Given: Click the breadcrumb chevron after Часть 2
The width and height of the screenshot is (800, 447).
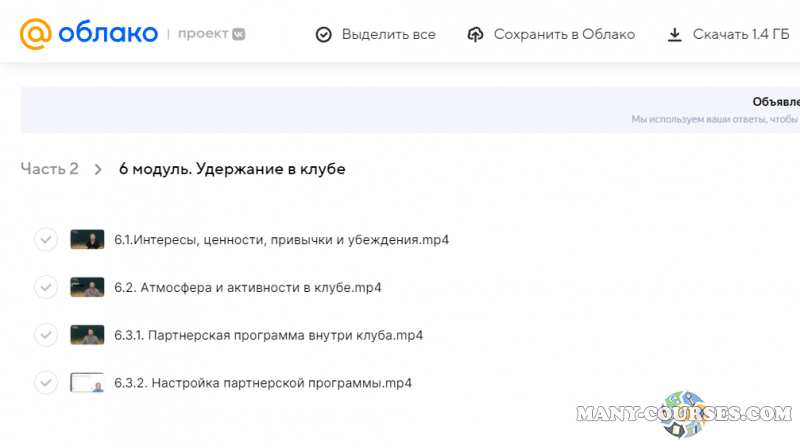Looking at the screenshot, I should pyautogui.click(x=98, y=169).
